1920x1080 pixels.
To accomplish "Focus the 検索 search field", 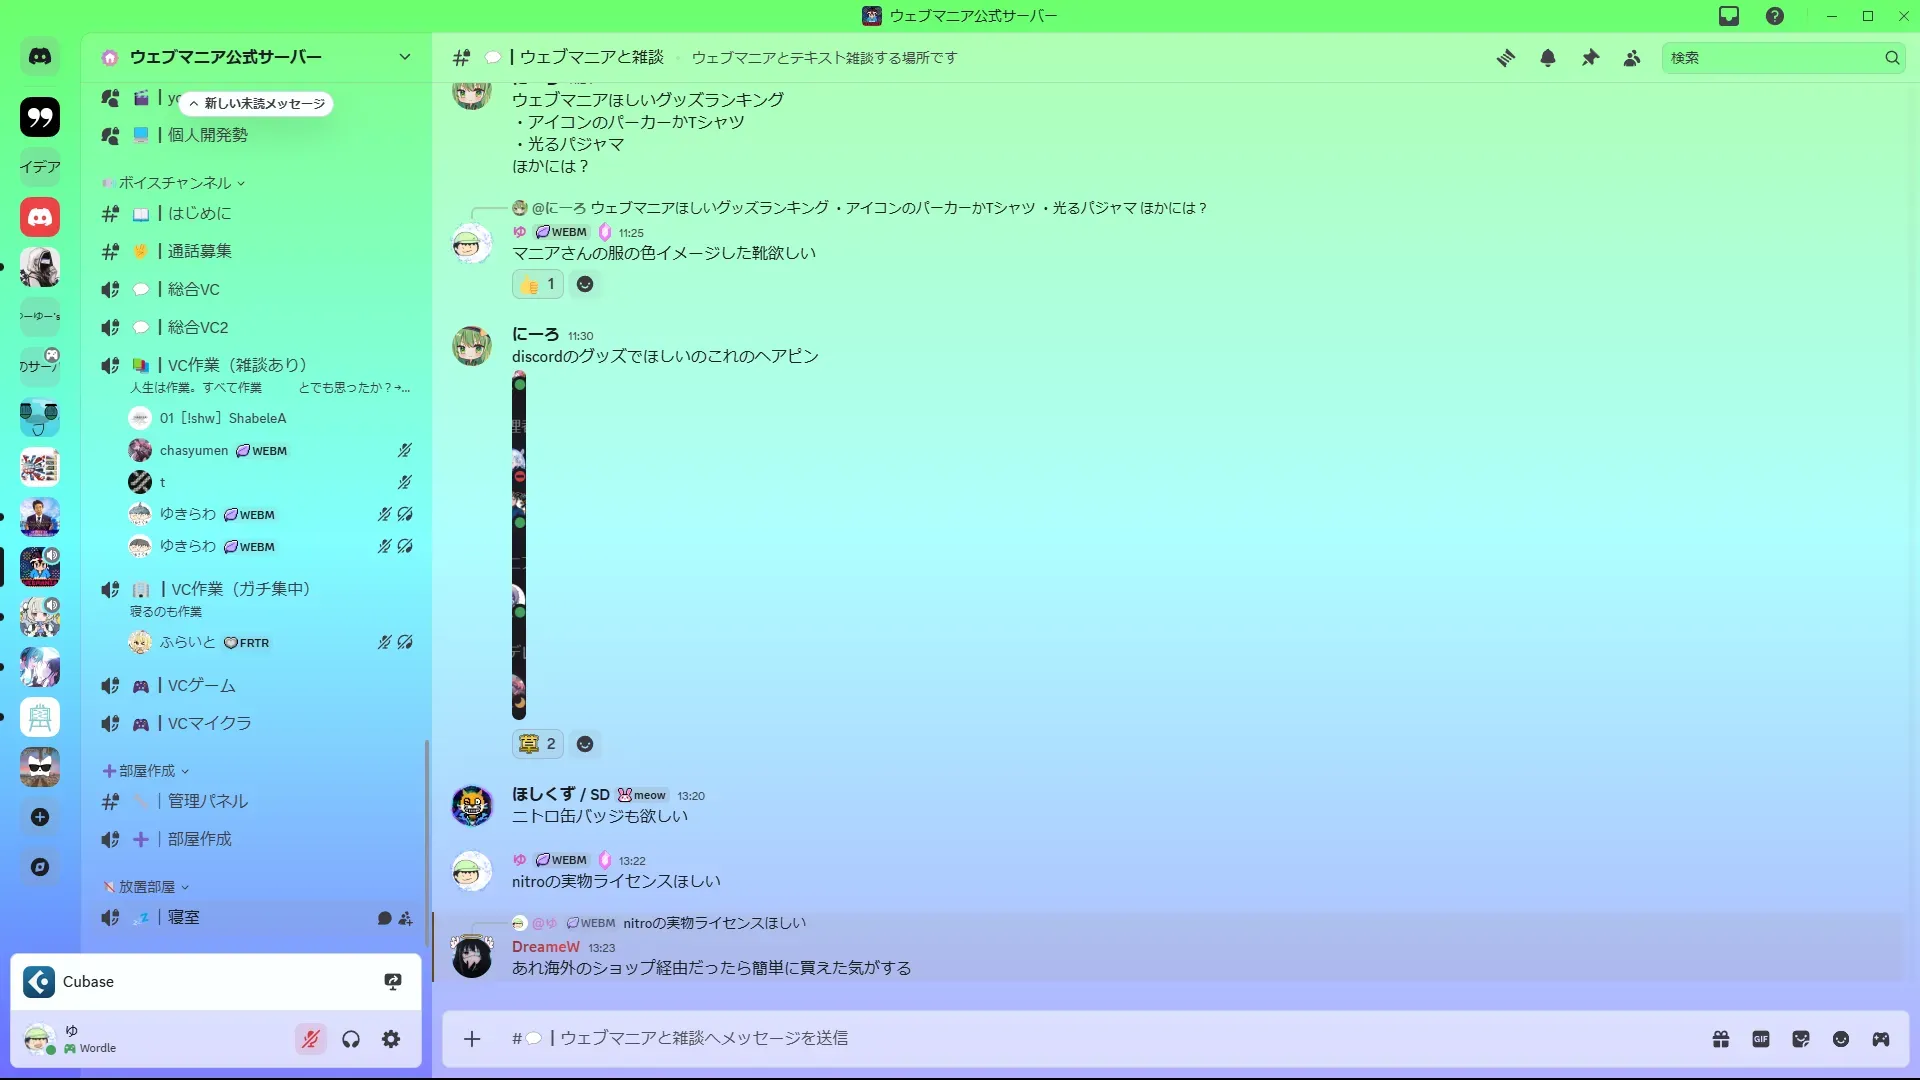I will [1772, 58].
